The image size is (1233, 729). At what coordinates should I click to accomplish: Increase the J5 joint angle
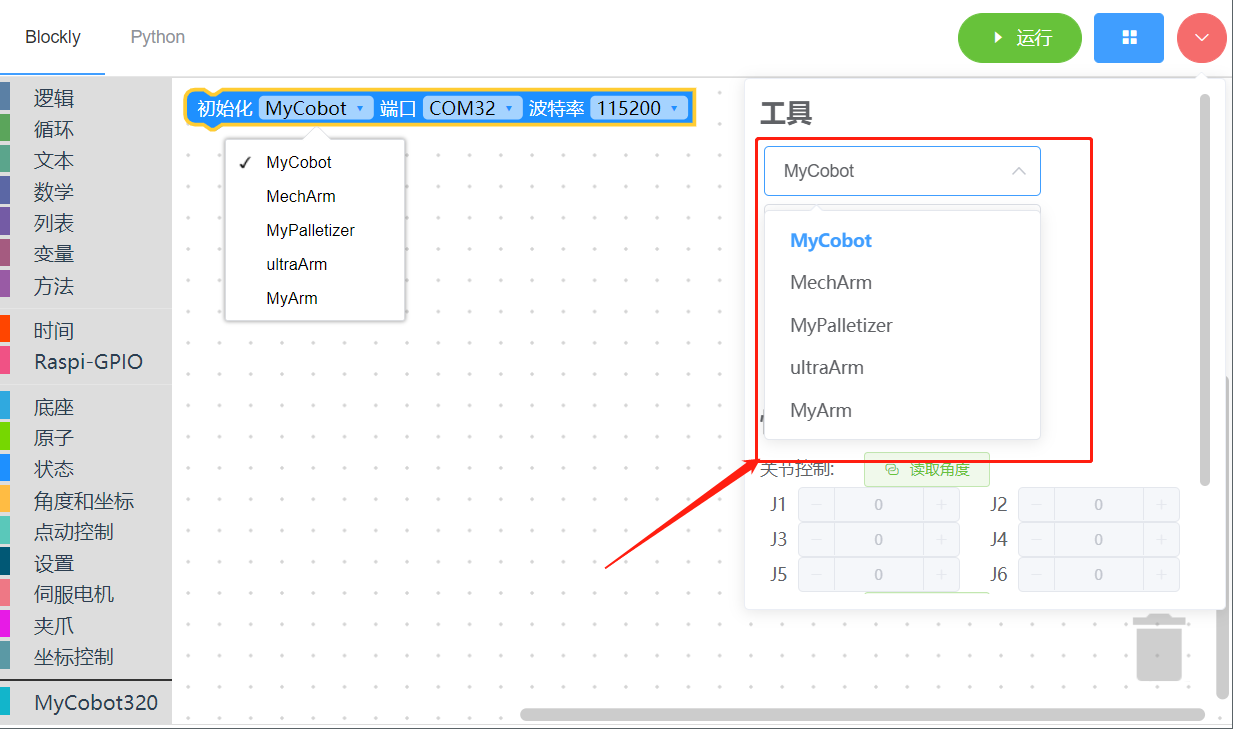coord(941,575)
